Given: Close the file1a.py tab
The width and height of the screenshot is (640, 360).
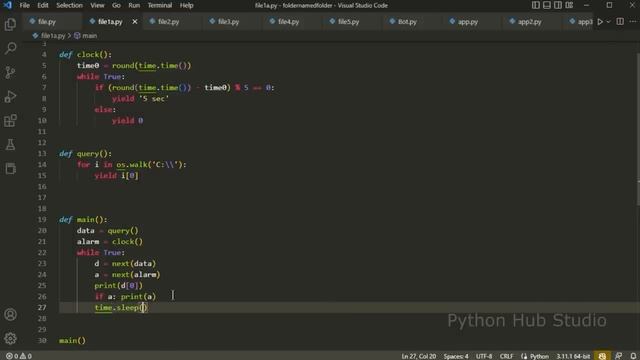Looking at the screenshot, I should [135, 22].
